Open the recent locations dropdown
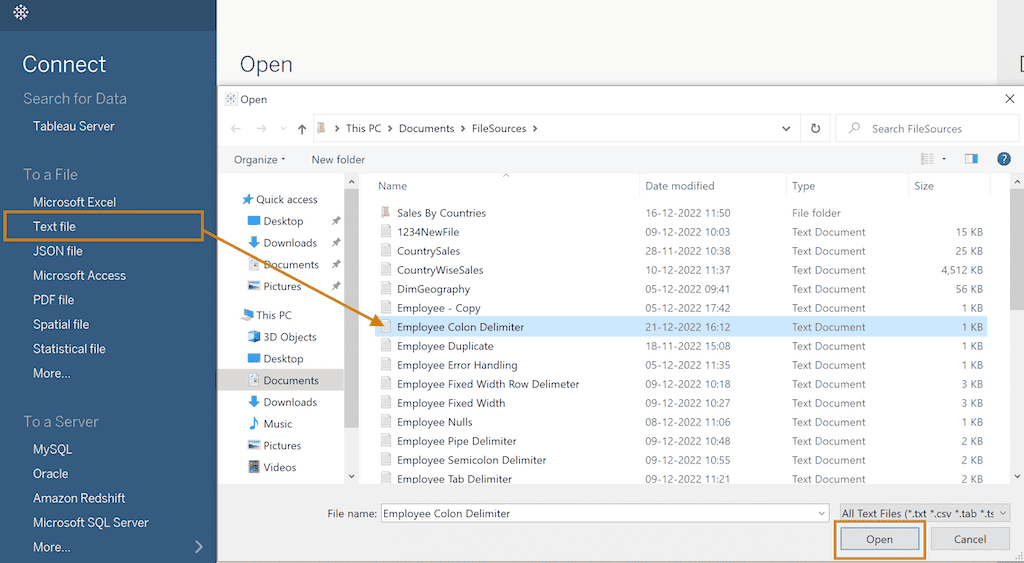1024x563 pixels. 283,129
